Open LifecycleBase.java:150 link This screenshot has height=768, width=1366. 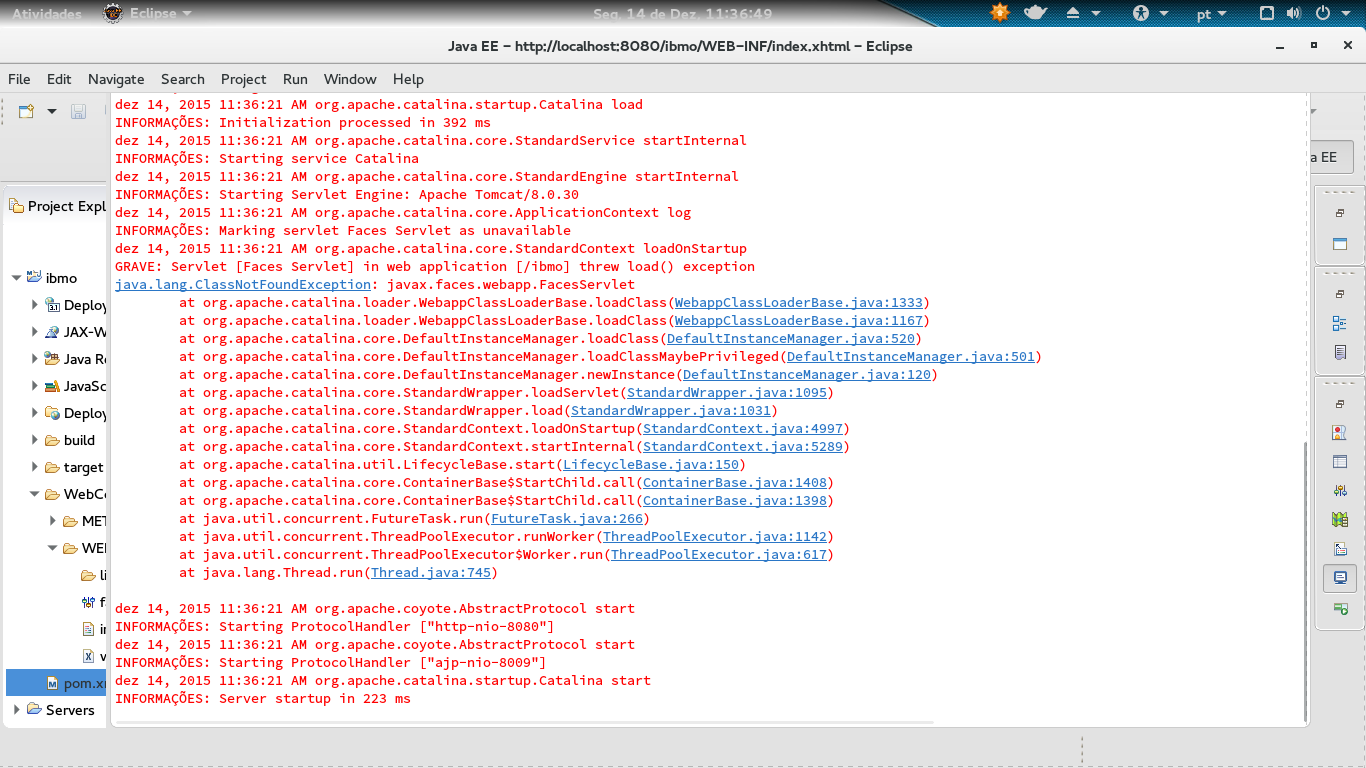pos(651,464)
